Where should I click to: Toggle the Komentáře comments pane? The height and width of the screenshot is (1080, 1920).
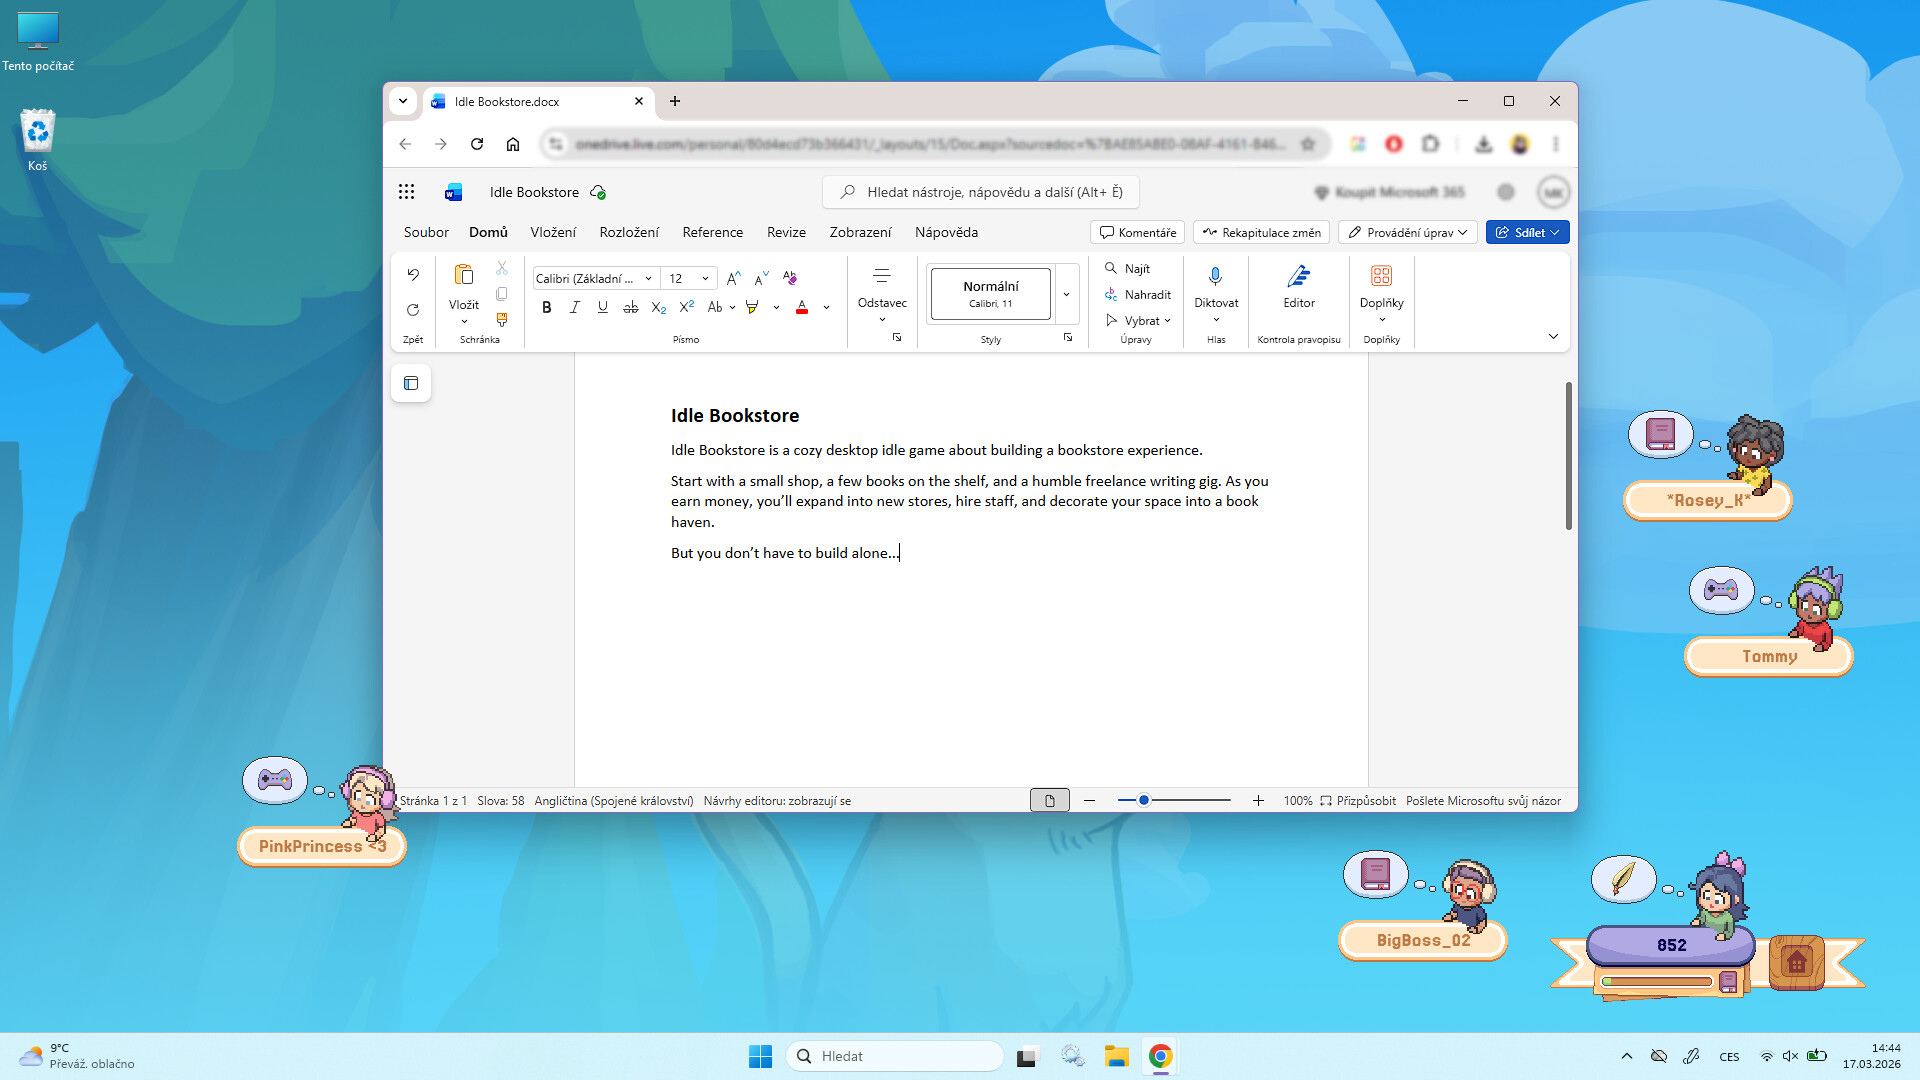(x=1137, y=232)
